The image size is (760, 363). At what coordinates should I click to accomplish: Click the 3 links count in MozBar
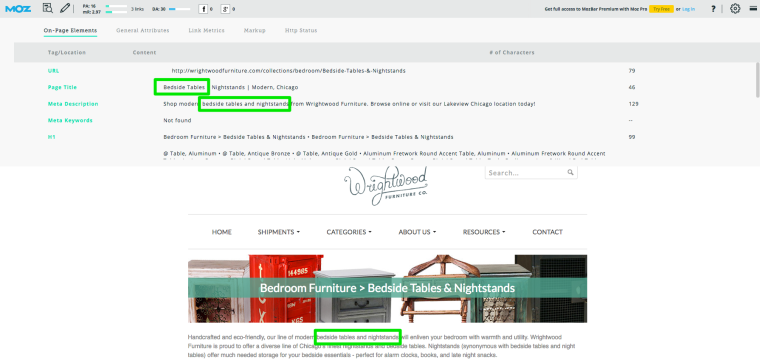(x=137, y=9)
